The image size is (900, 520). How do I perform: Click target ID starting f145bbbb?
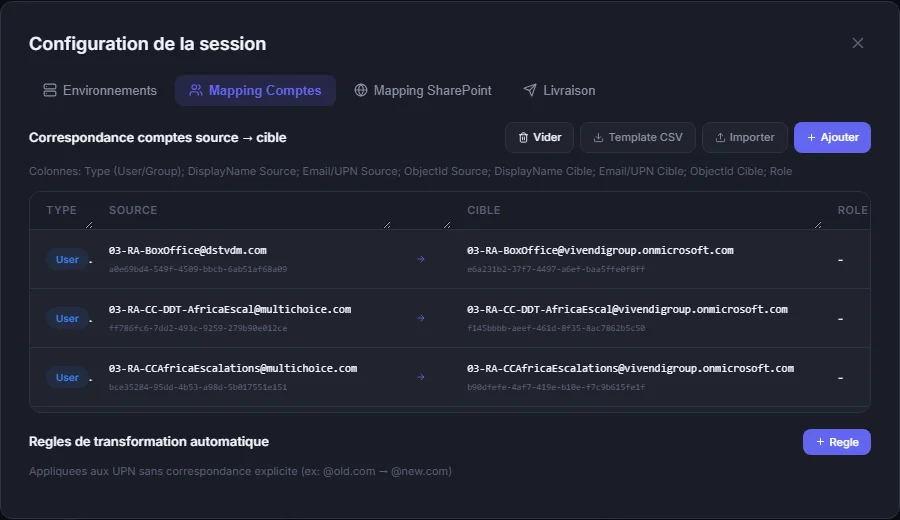coord(556,328)
